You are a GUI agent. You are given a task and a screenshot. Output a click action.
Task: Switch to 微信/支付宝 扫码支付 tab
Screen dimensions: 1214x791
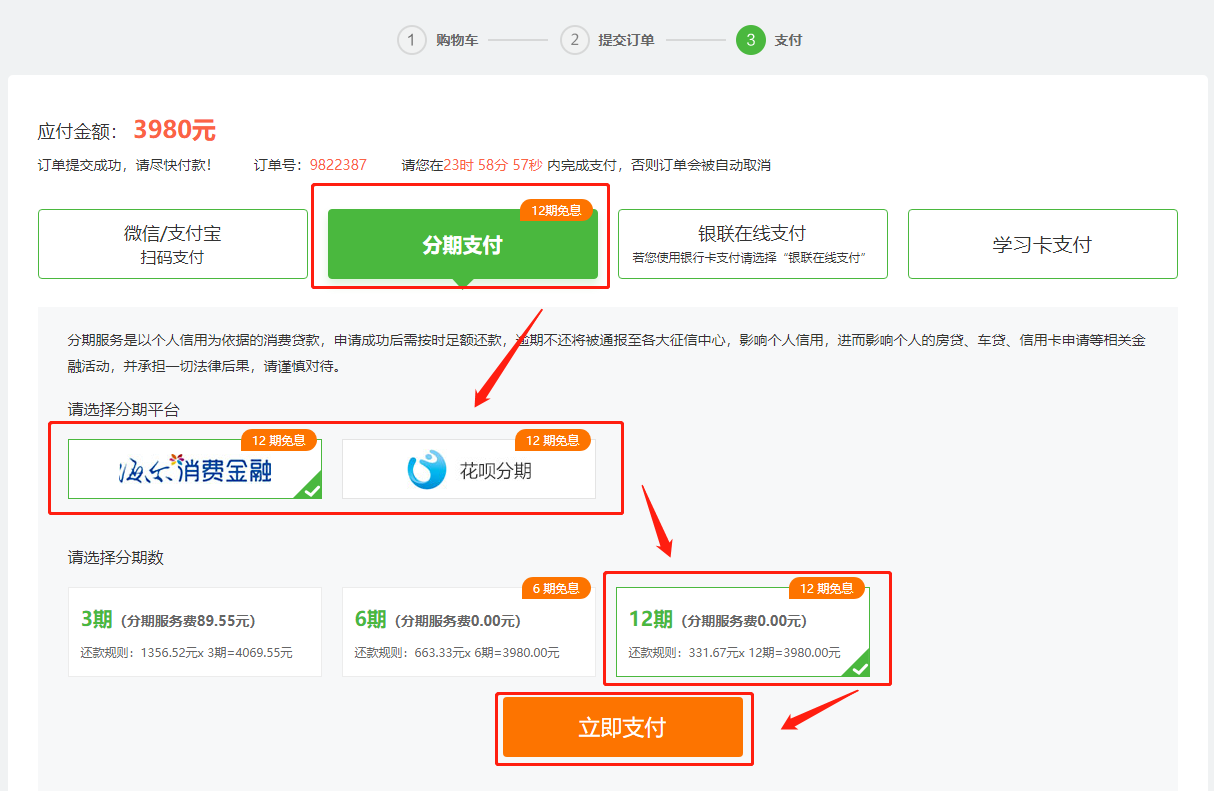(x=172, y=244)
